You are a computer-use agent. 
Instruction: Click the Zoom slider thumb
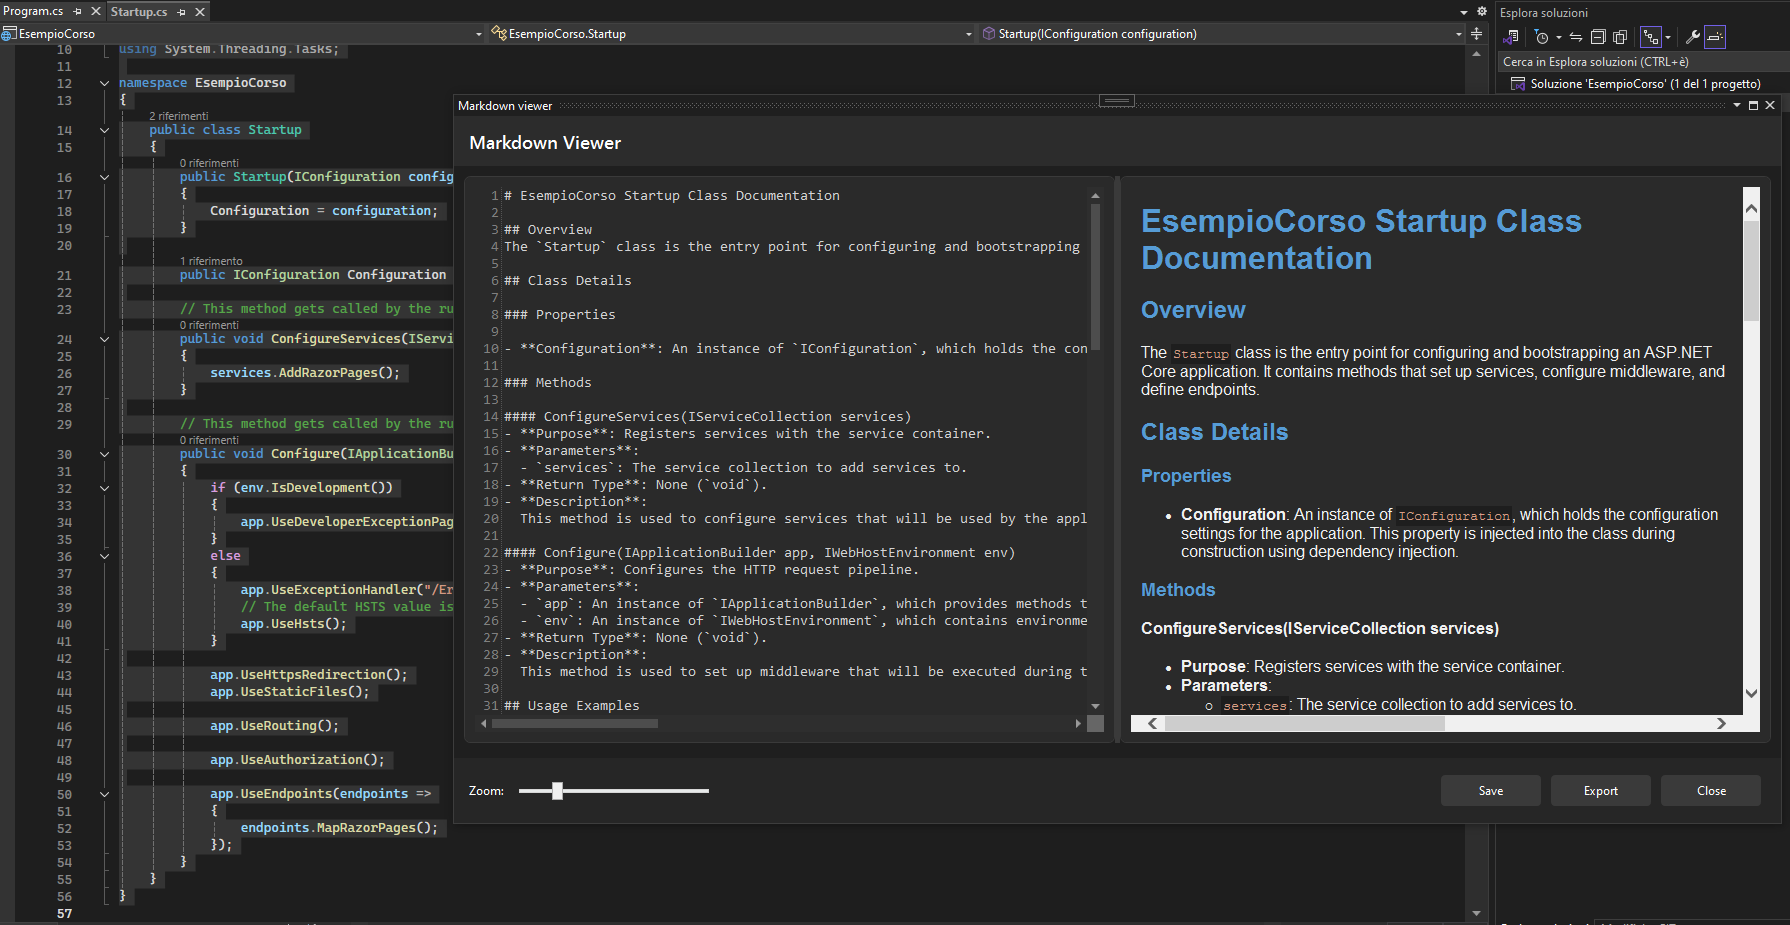point(557,791)
